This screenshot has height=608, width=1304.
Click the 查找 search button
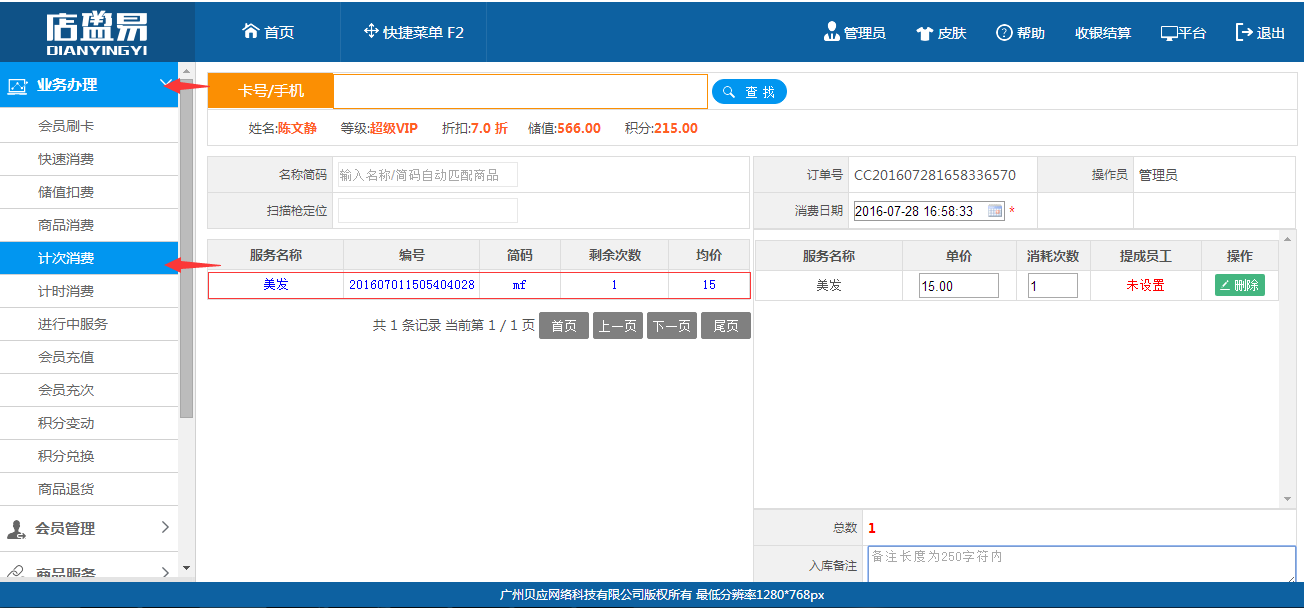point(749,92)
